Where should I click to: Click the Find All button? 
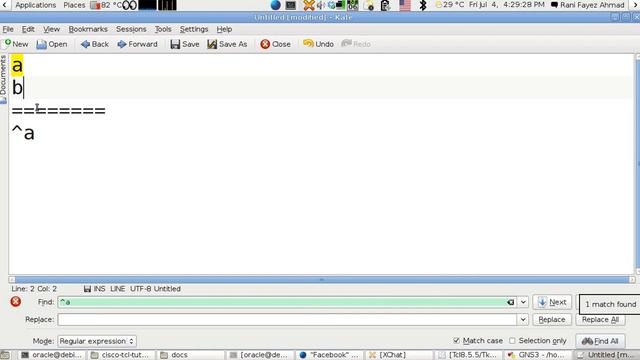click(600, 341)
